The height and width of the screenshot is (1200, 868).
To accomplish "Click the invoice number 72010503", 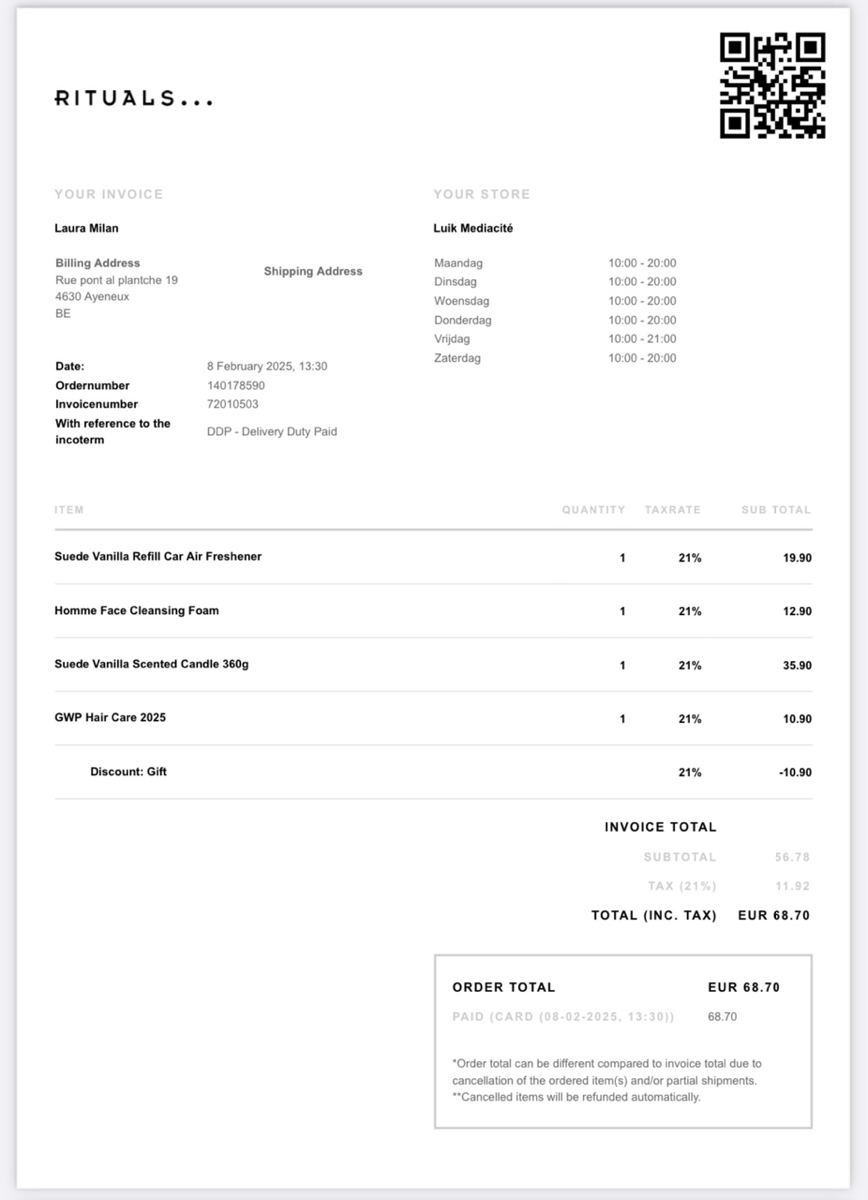I will [x=232, y=404].
